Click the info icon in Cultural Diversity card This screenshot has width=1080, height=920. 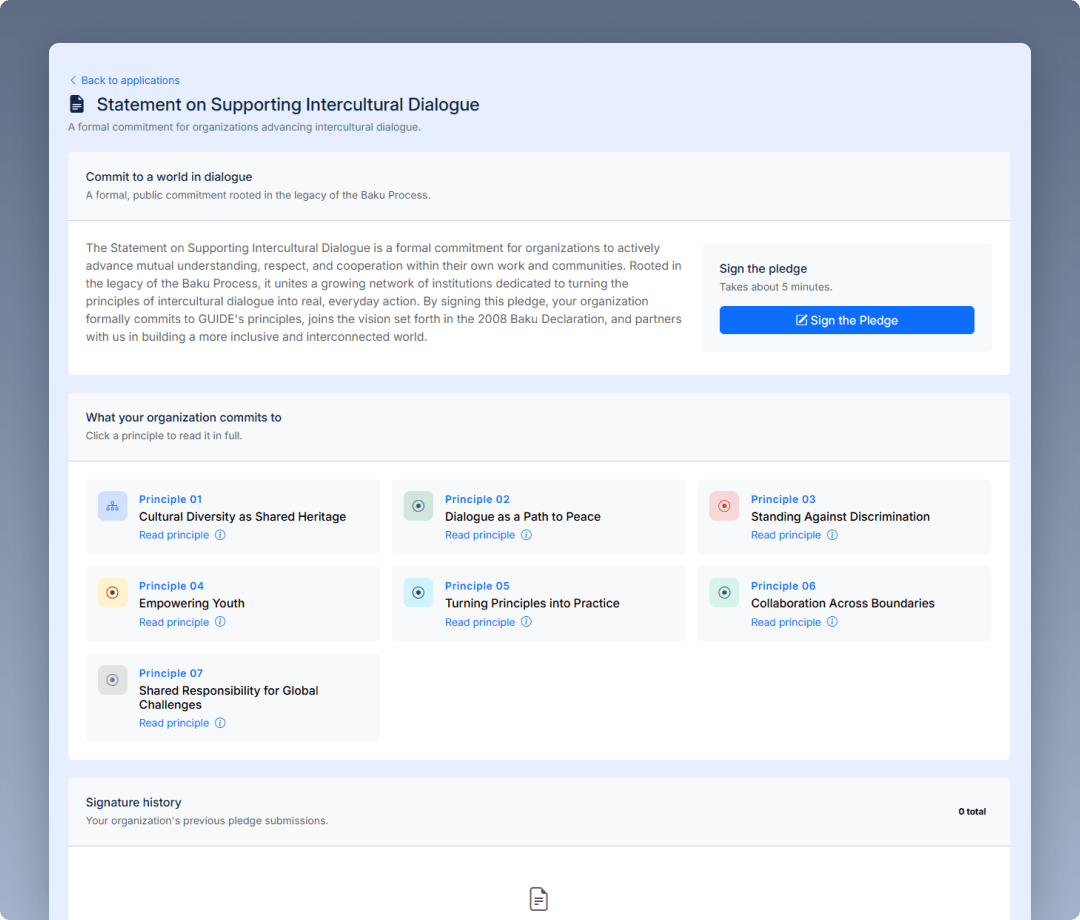coord(220,535)
